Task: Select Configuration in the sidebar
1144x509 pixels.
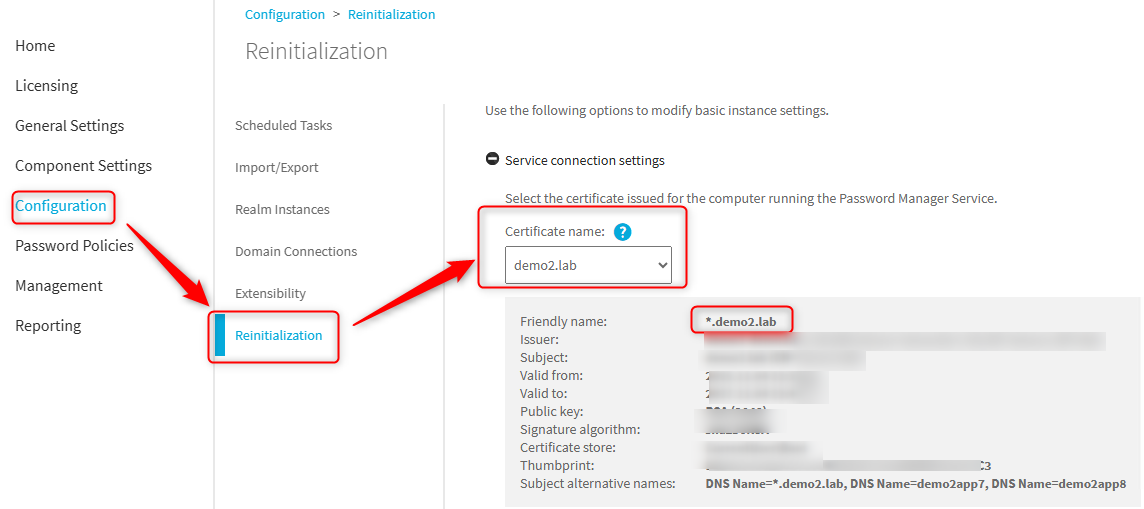Action: tap(61, 206)
